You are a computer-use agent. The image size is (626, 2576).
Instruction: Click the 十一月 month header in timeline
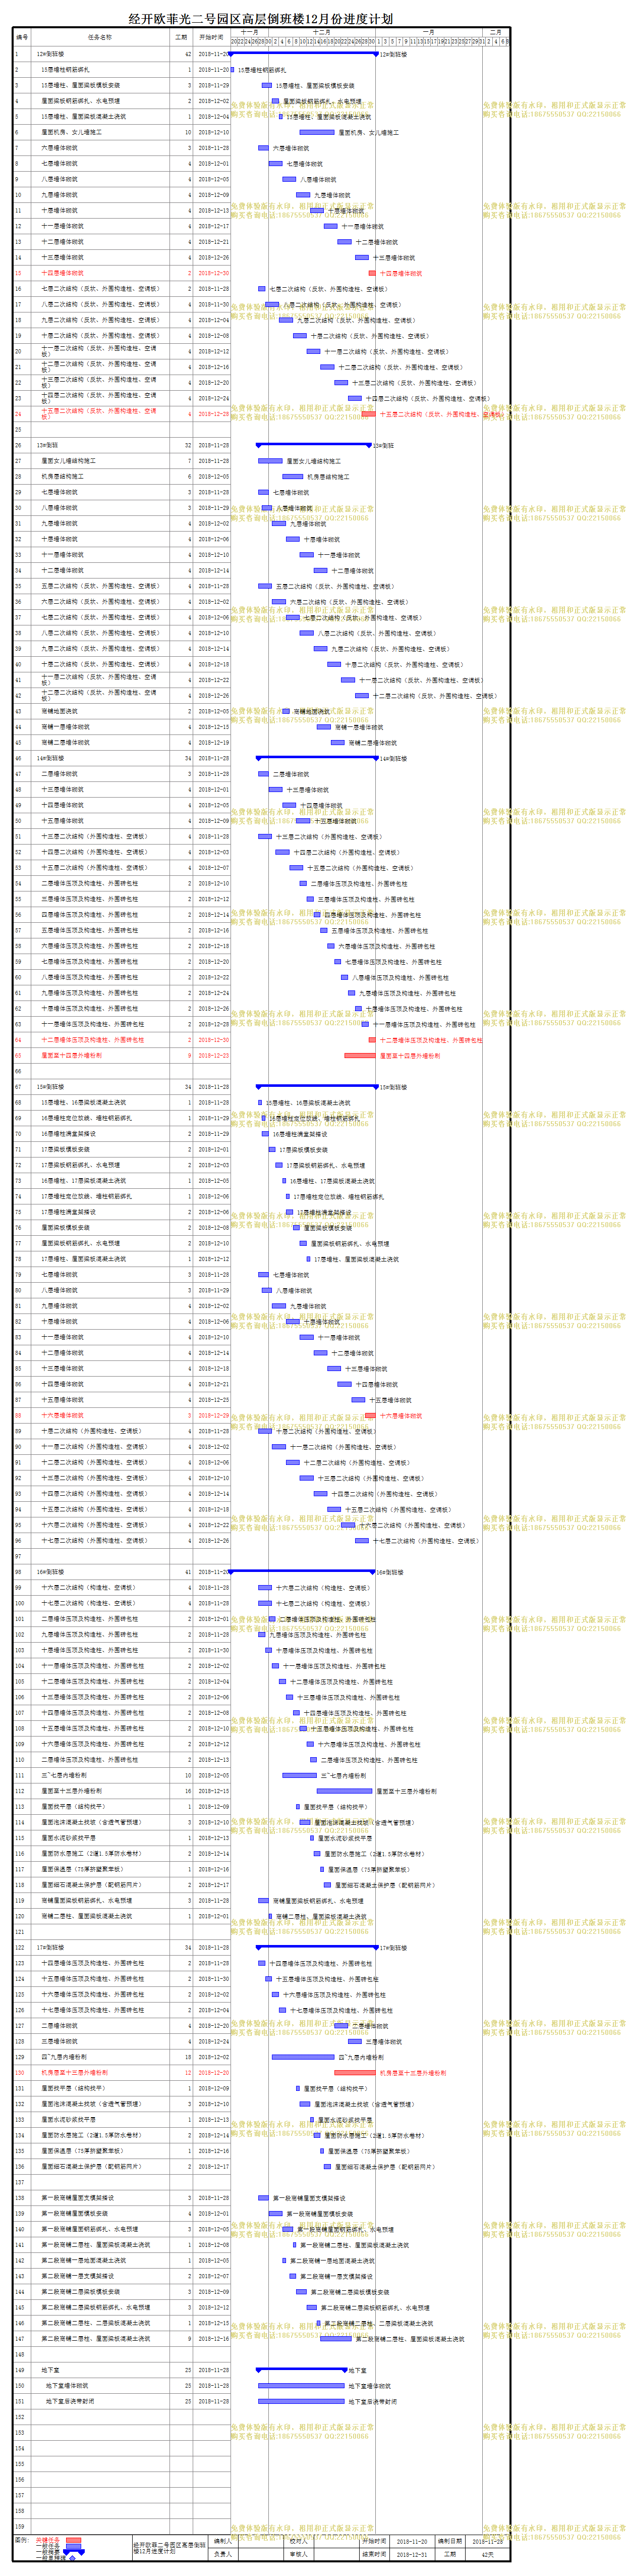click(250, 33)
